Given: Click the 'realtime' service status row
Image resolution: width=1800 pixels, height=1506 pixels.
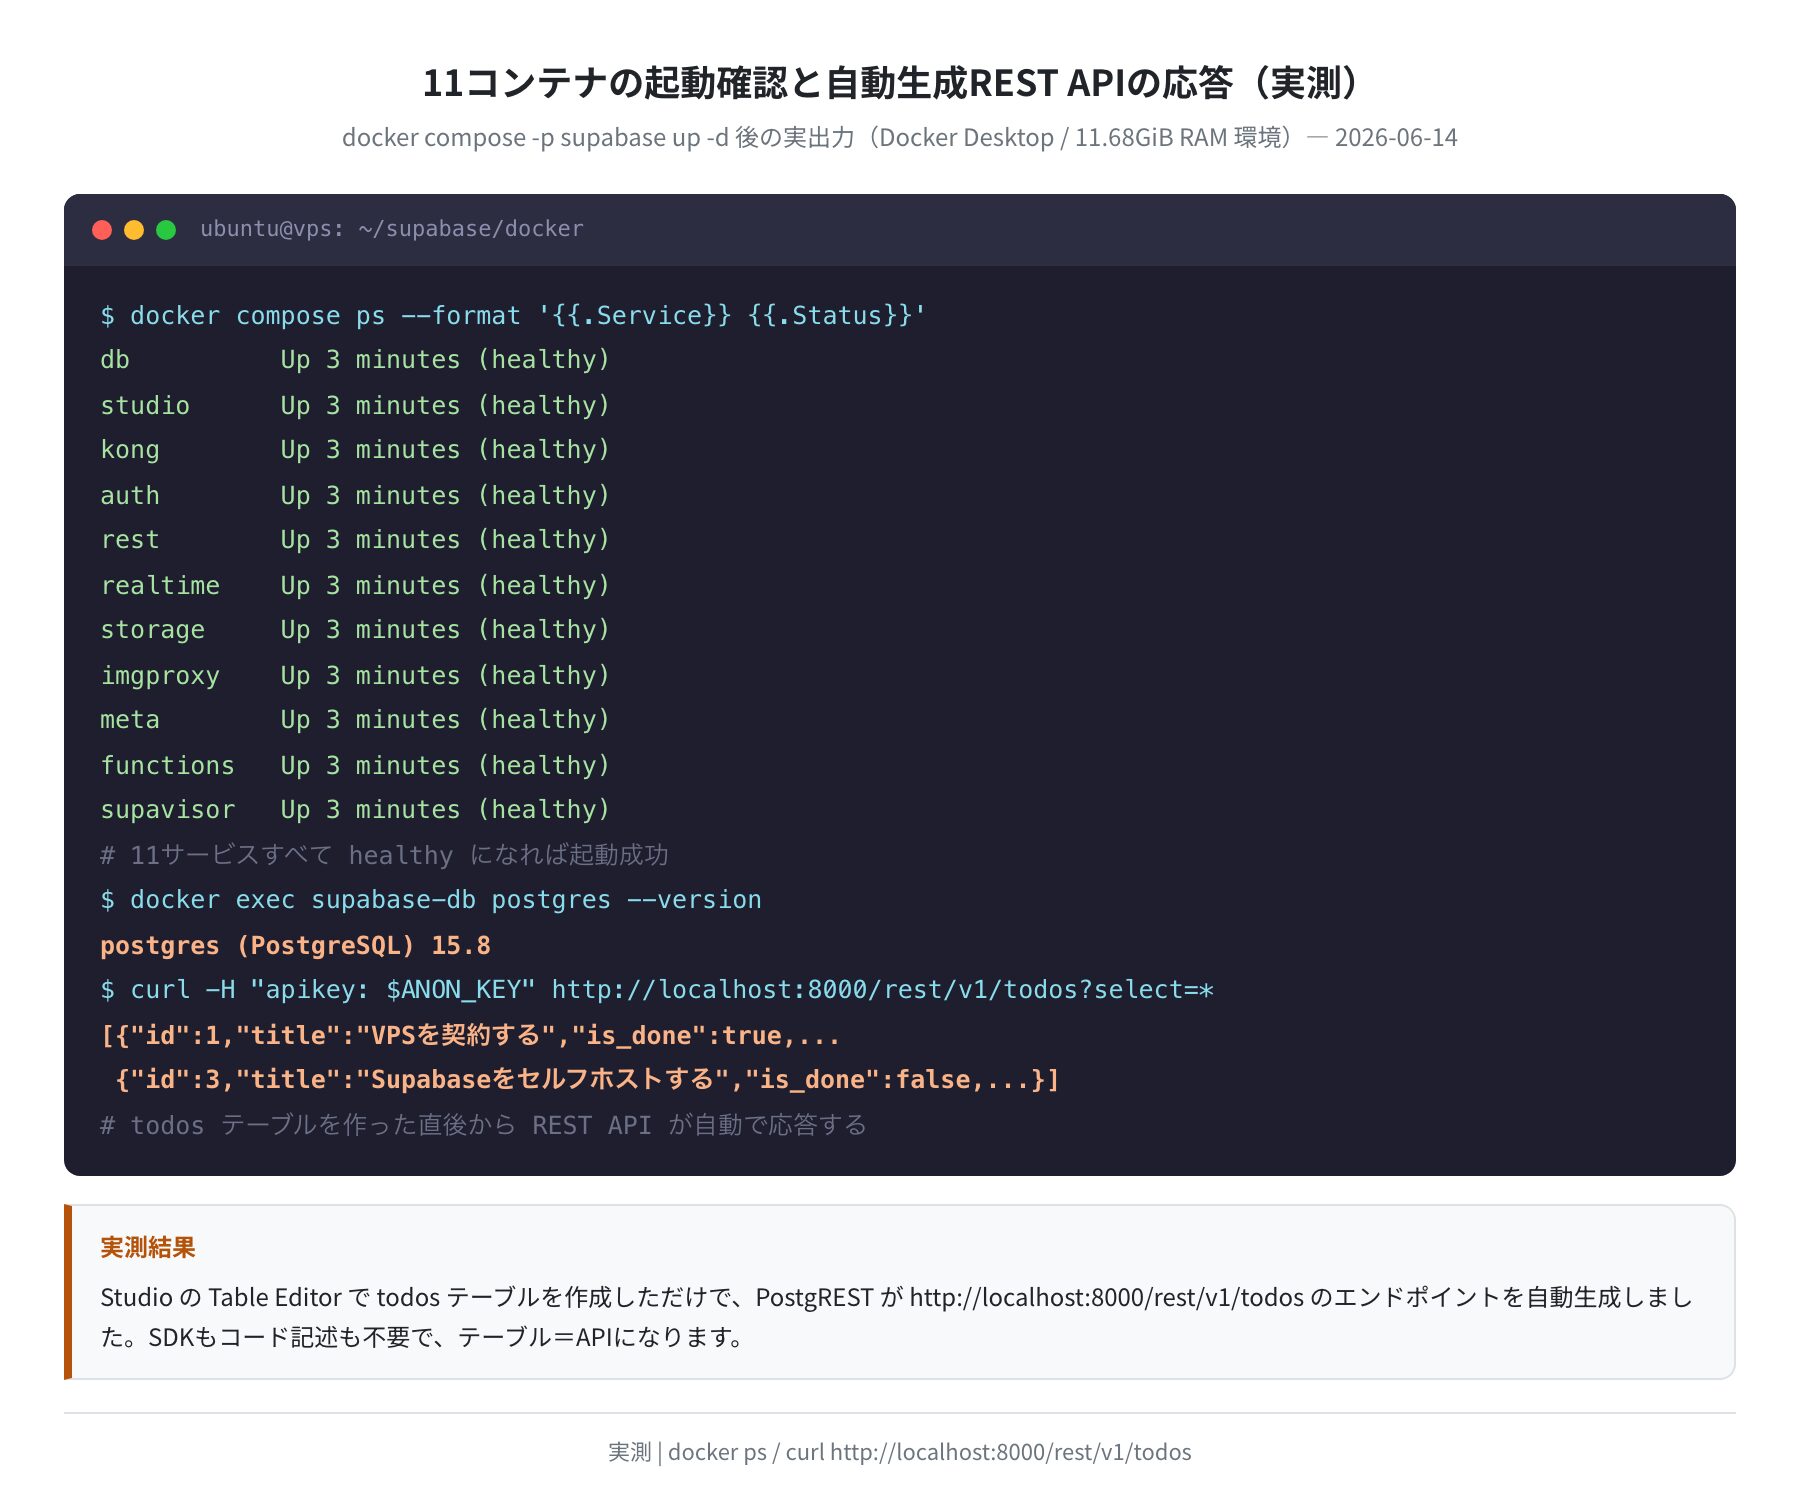Looking at the screenshot, I should pyautogui.click(x=355, y=585).
